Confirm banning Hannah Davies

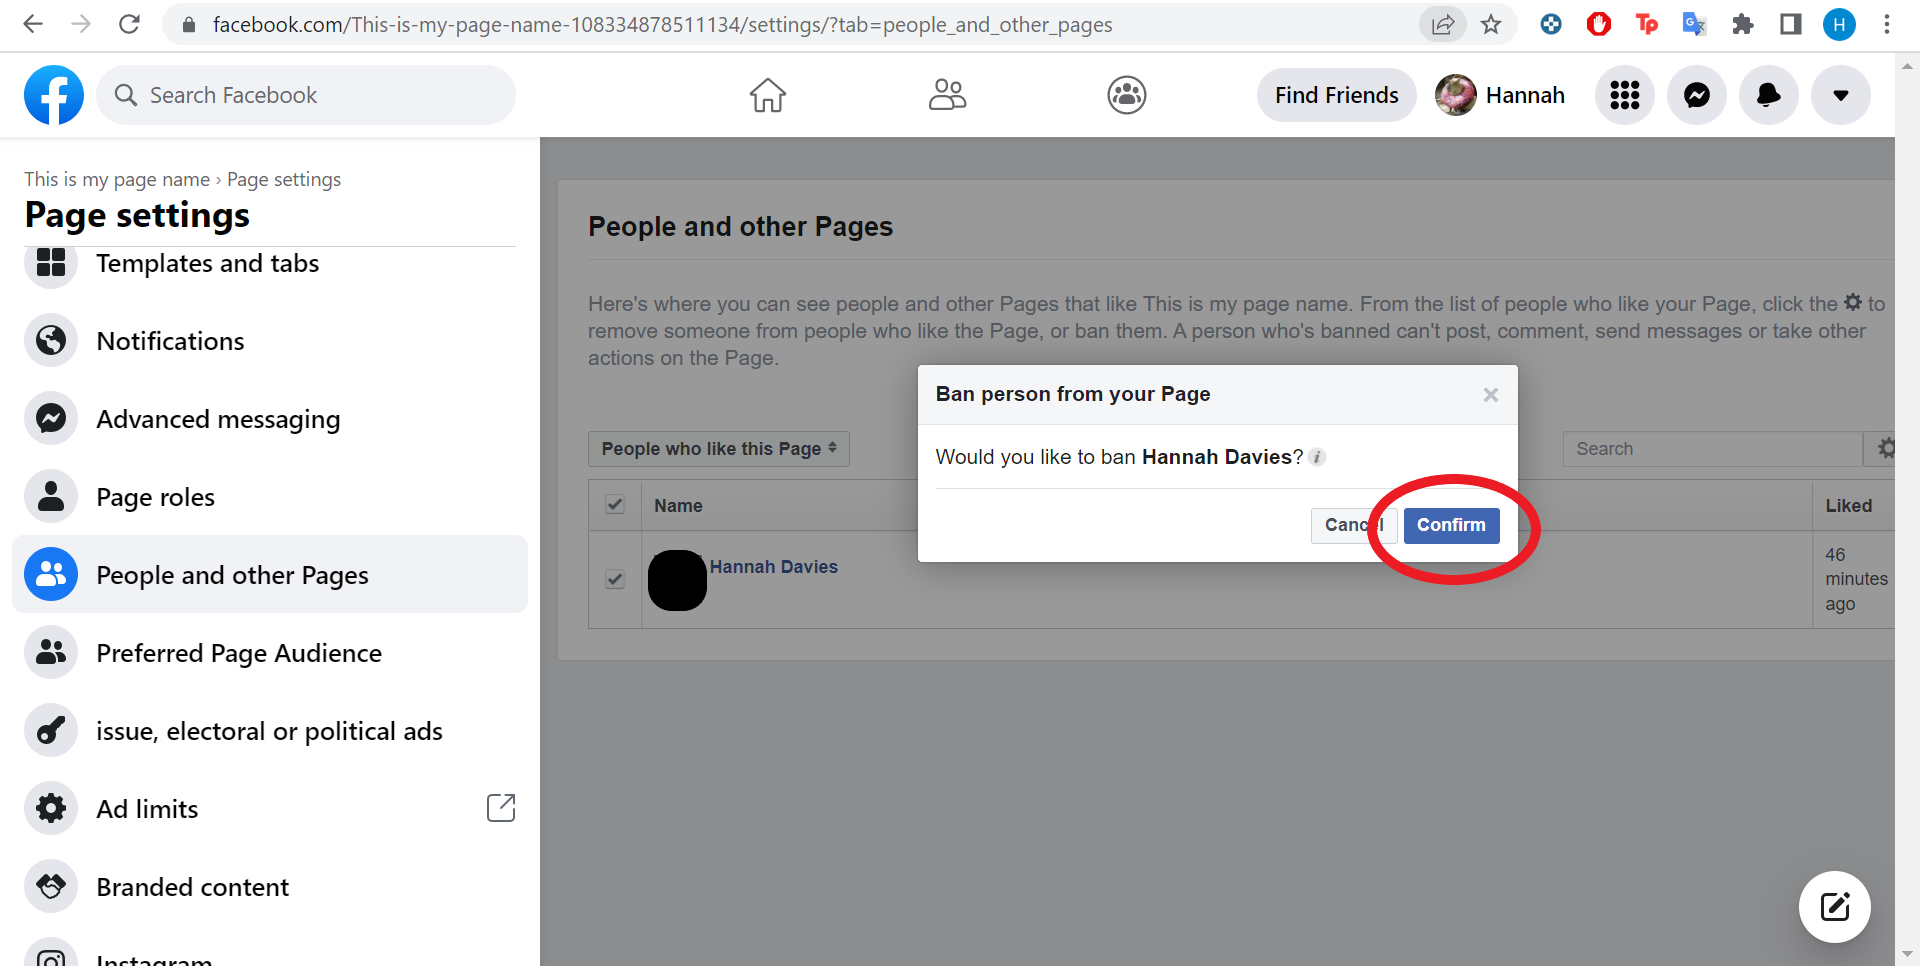(x=1451, y=525)
